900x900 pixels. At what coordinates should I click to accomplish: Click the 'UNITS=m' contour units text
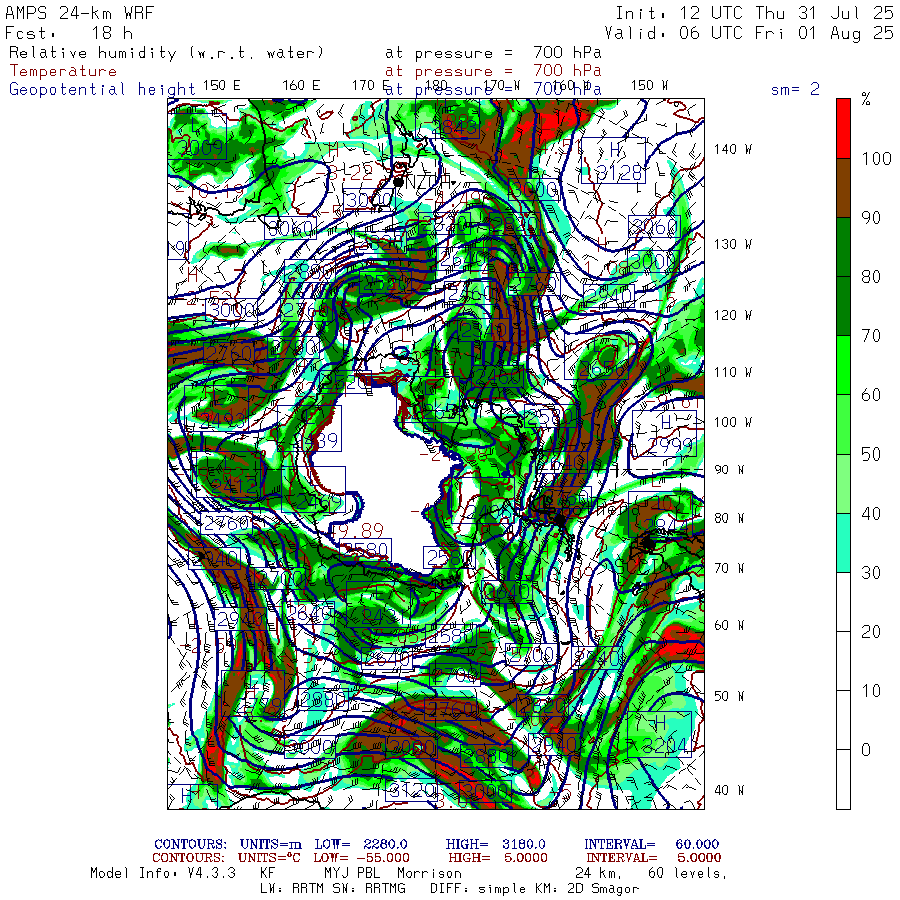coord(271,844)
